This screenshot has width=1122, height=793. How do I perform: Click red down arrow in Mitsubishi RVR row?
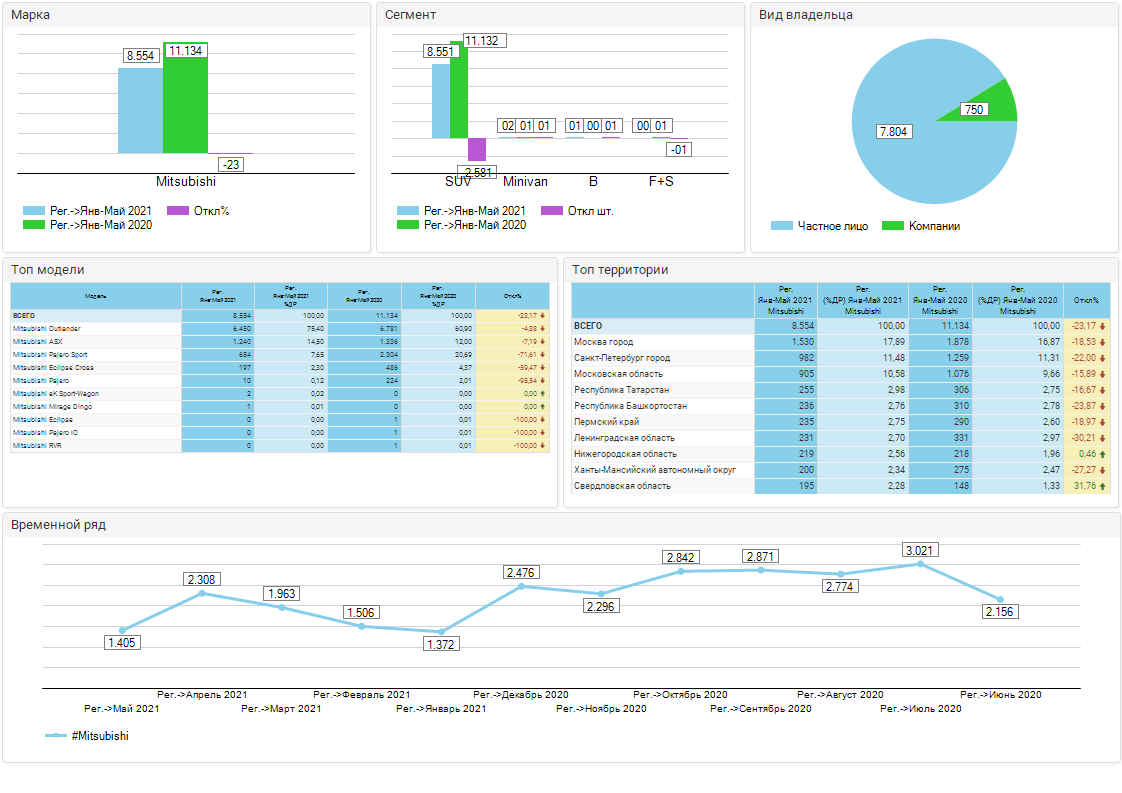coord(542,446)
